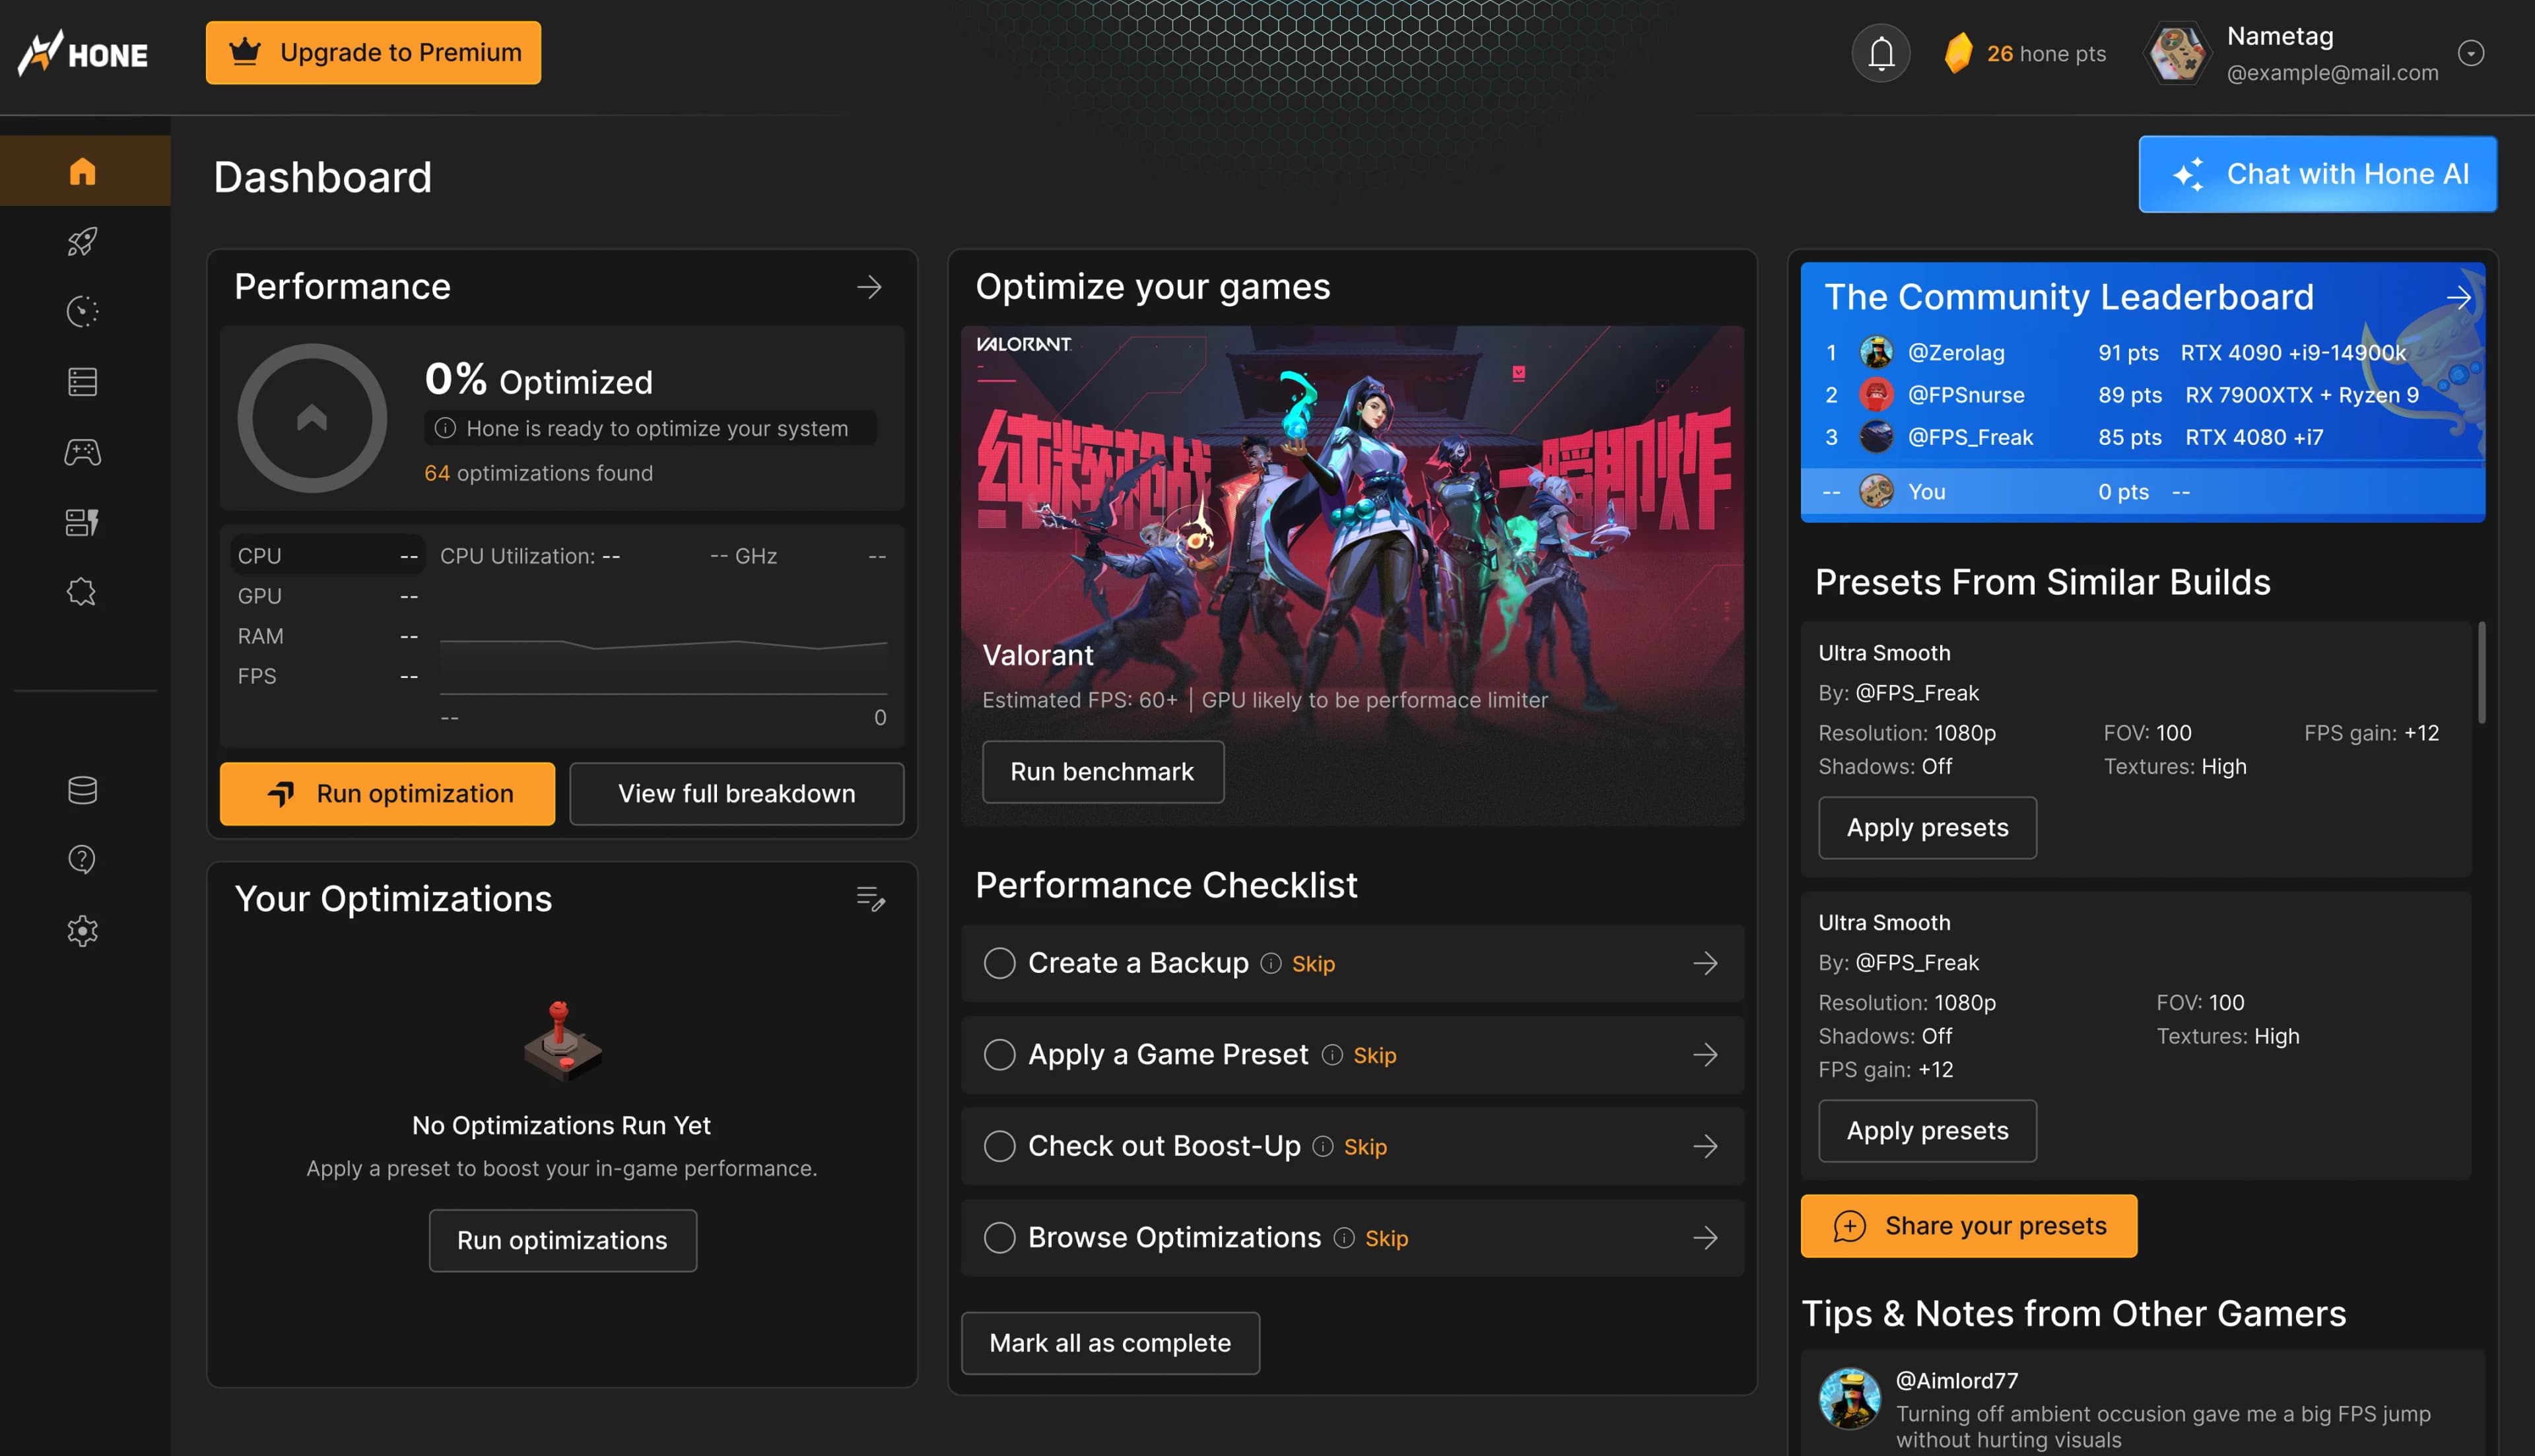This screenshot has width=2535, height=1456.
Task: Click Upgrade to Premium button
Action: pos(373,53)
